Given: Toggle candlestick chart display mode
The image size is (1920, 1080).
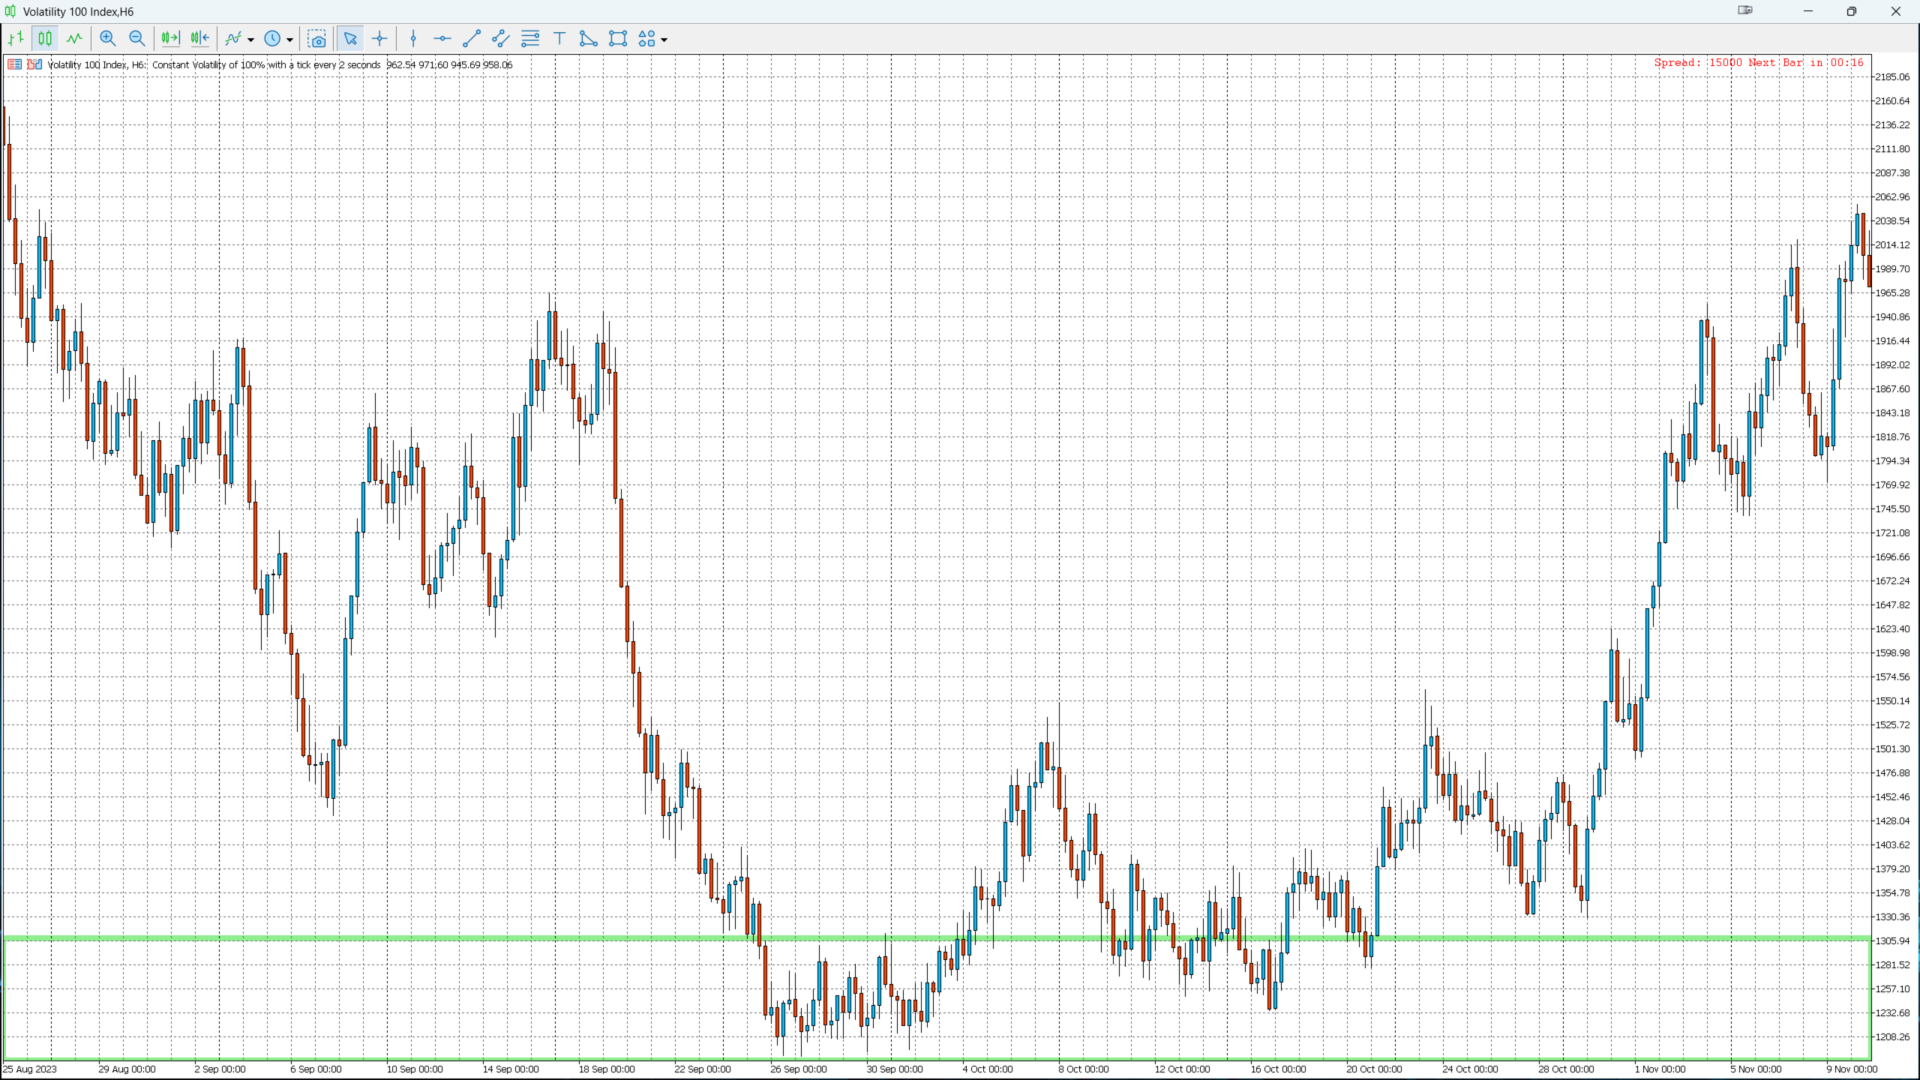Looking at the screenshot, I should 45,39.
